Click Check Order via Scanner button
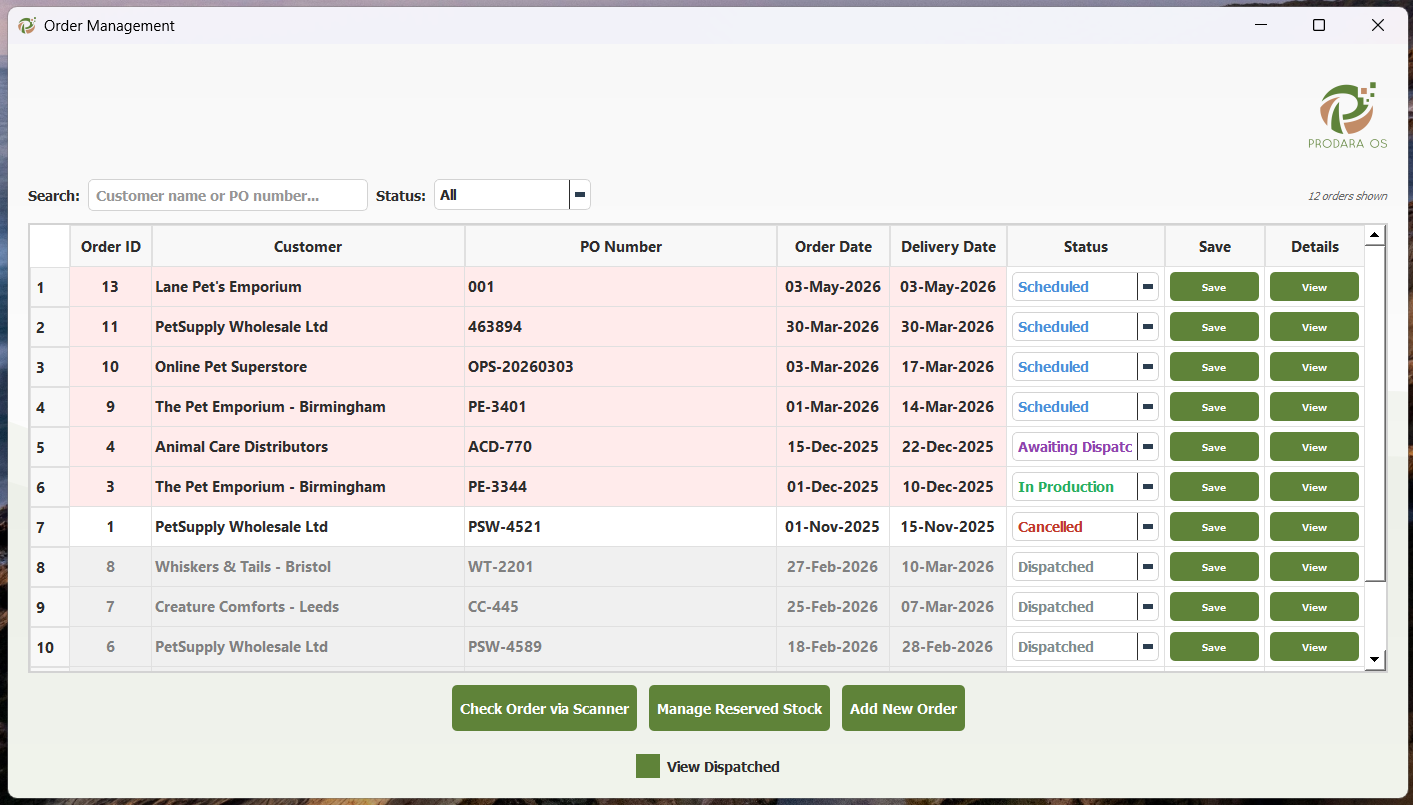This screenshot has width=1413, height=805. [x=544, y=708]
